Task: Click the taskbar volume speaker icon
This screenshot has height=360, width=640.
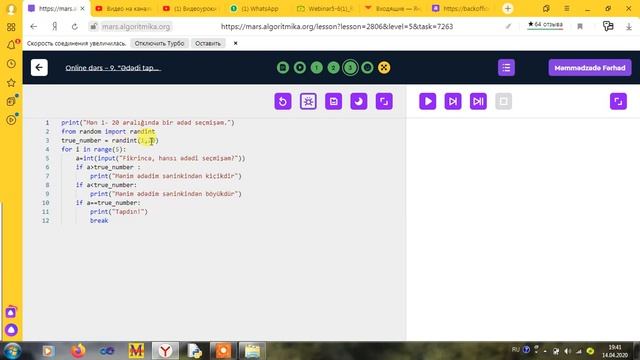Action: click(x=568, y=351)
